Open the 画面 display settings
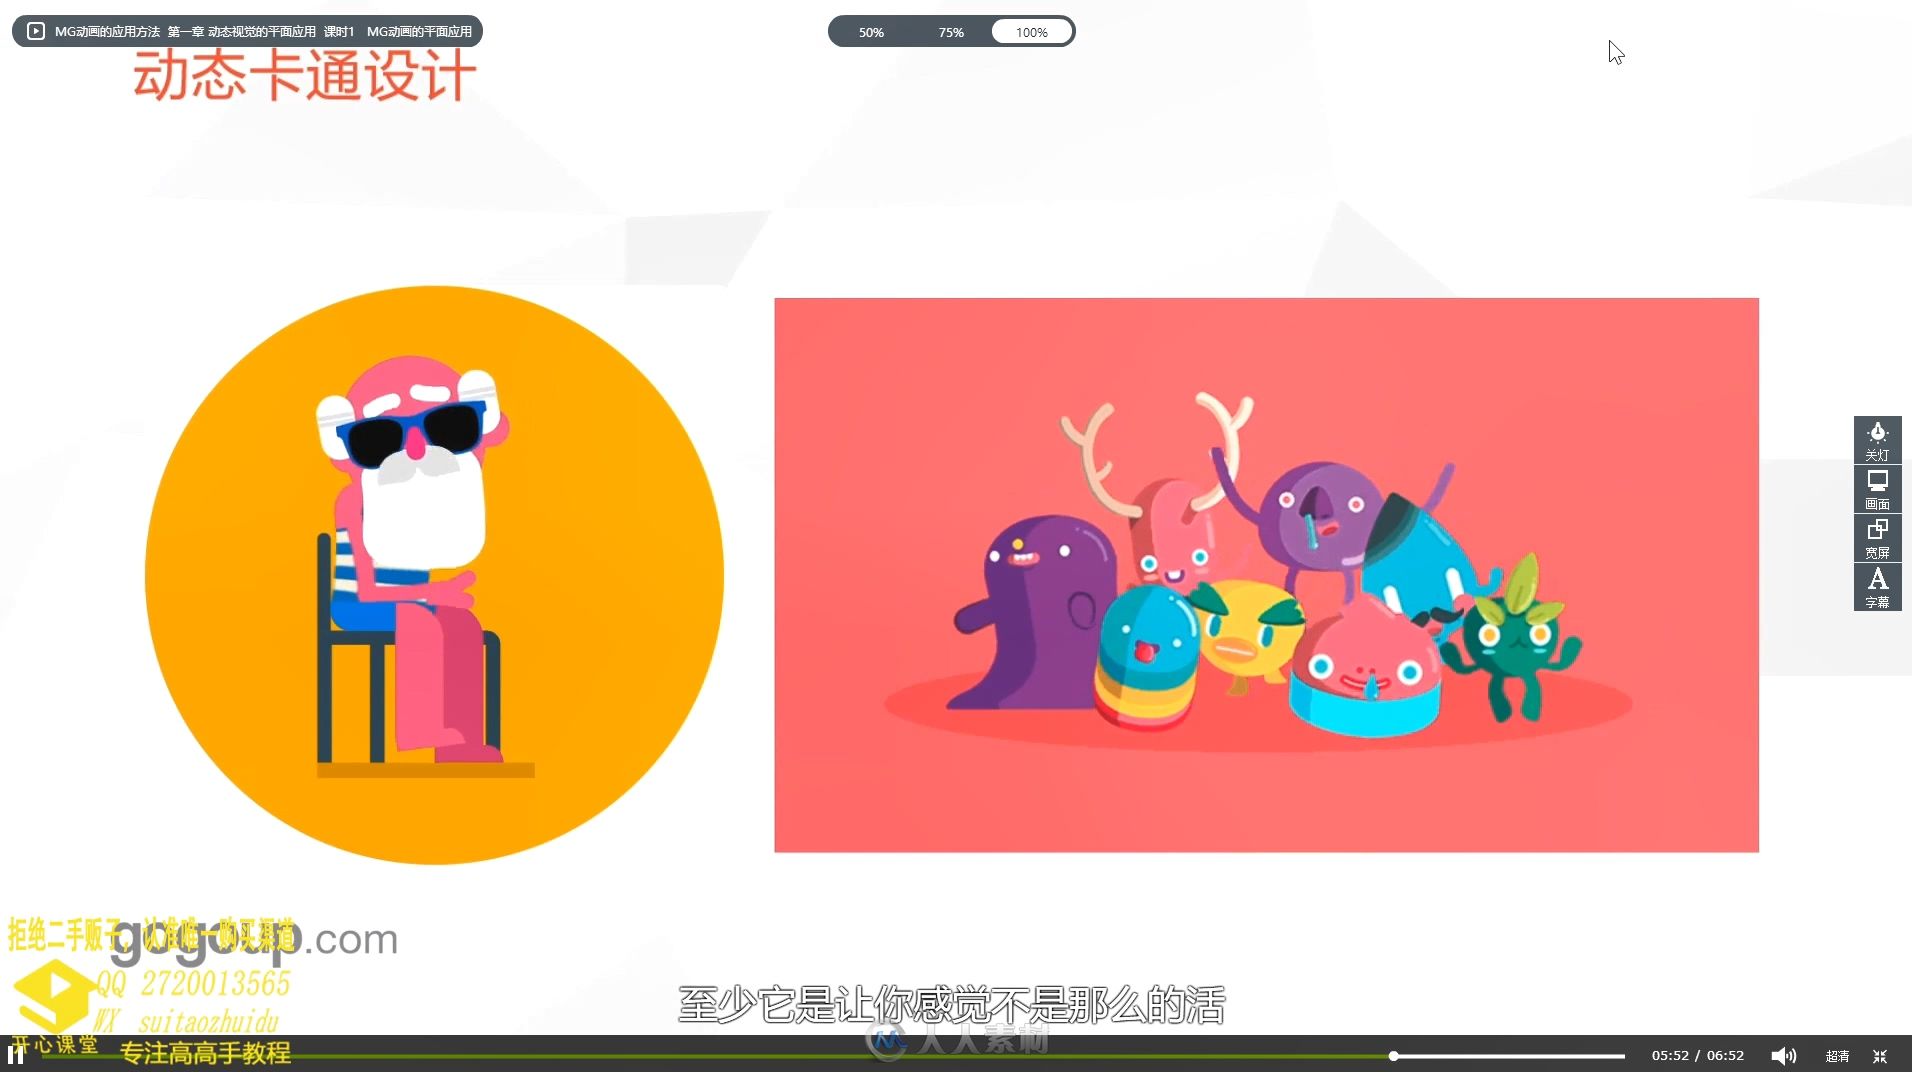Screen dimensions: 1912x1072 [x=1877, y=489]
